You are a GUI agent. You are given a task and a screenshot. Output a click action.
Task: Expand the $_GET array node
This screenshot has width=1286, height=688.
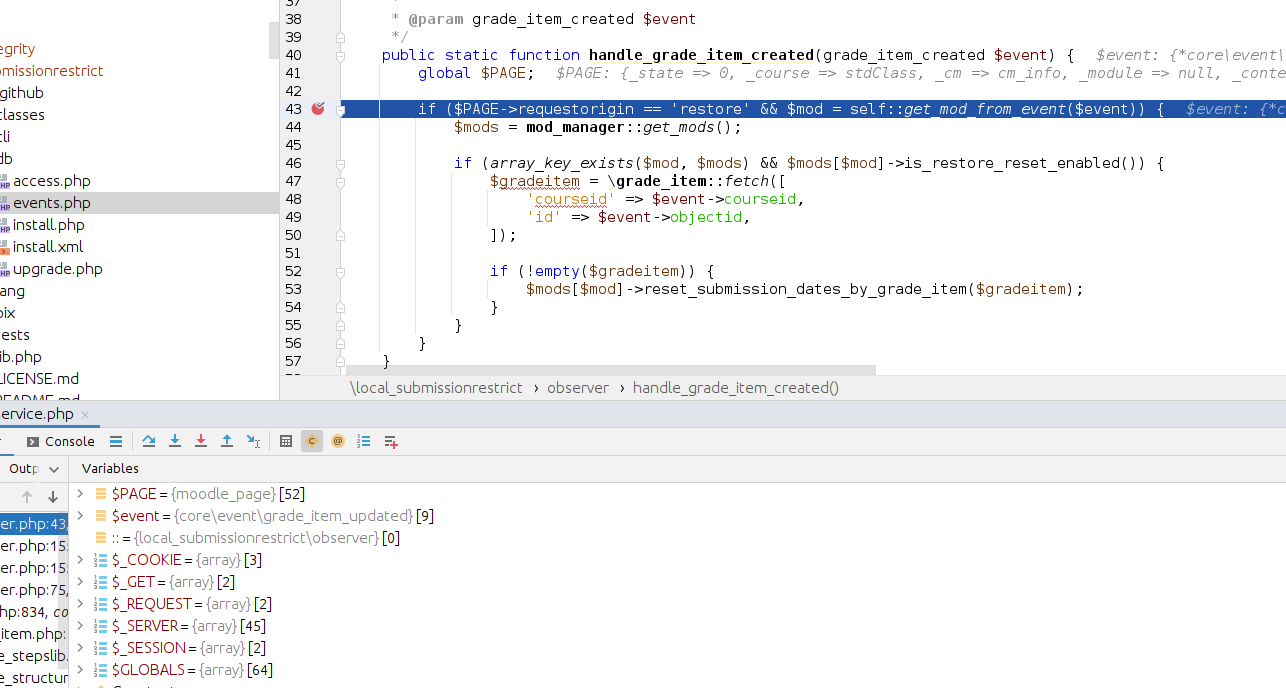[81, 582]
